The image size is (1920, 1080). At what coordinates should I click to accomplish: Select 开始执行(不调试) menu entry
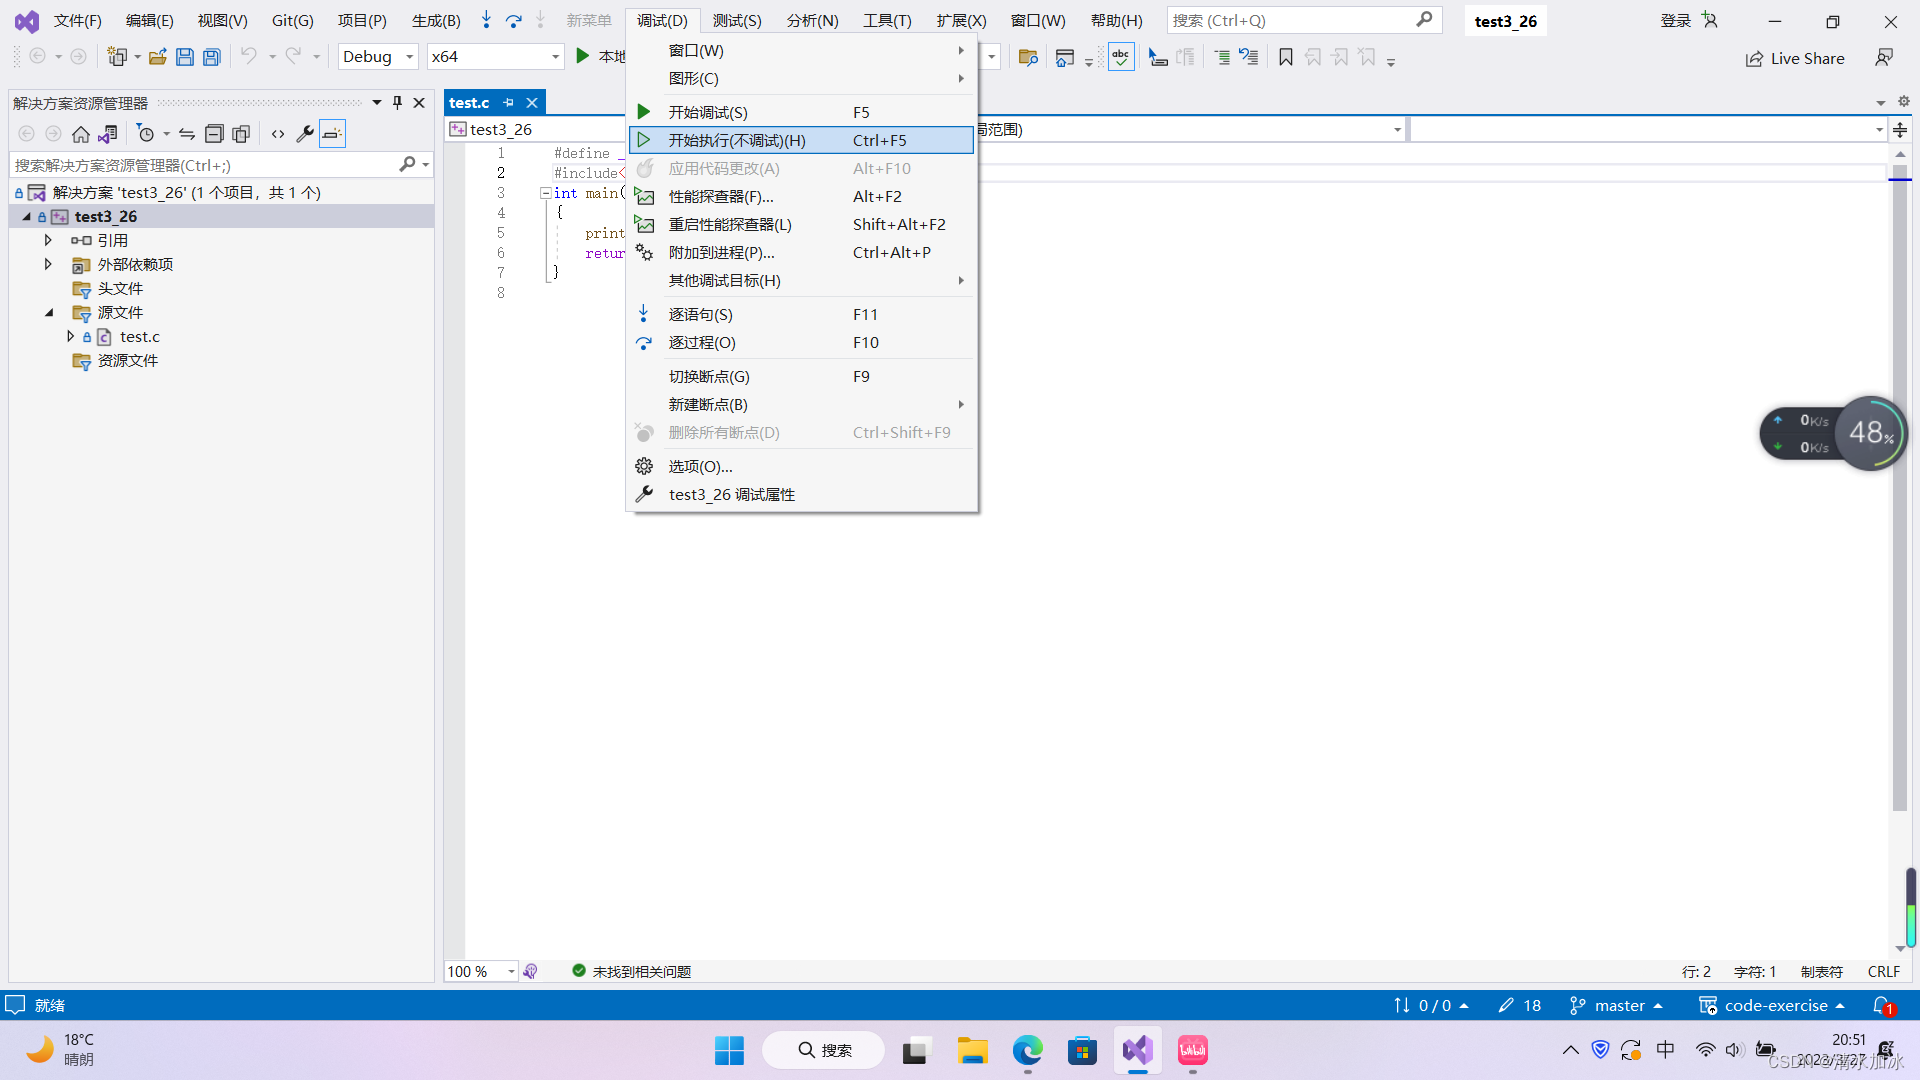coord(737,140)
